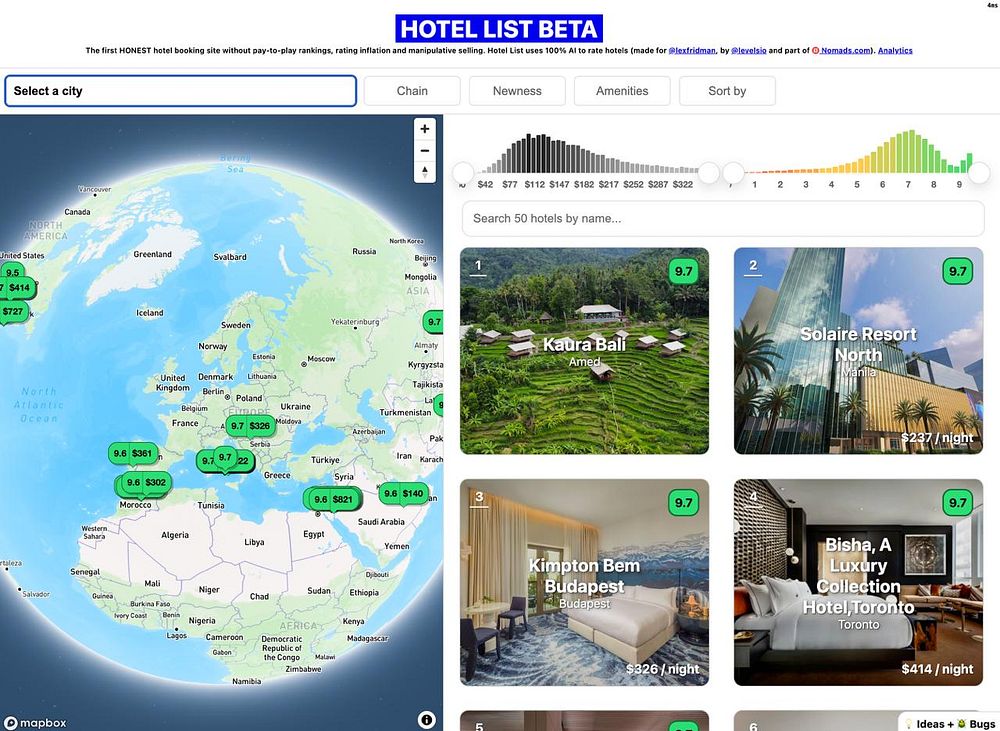
Task: Visit the Nomads.com link
Action: (x=841, y=50)
